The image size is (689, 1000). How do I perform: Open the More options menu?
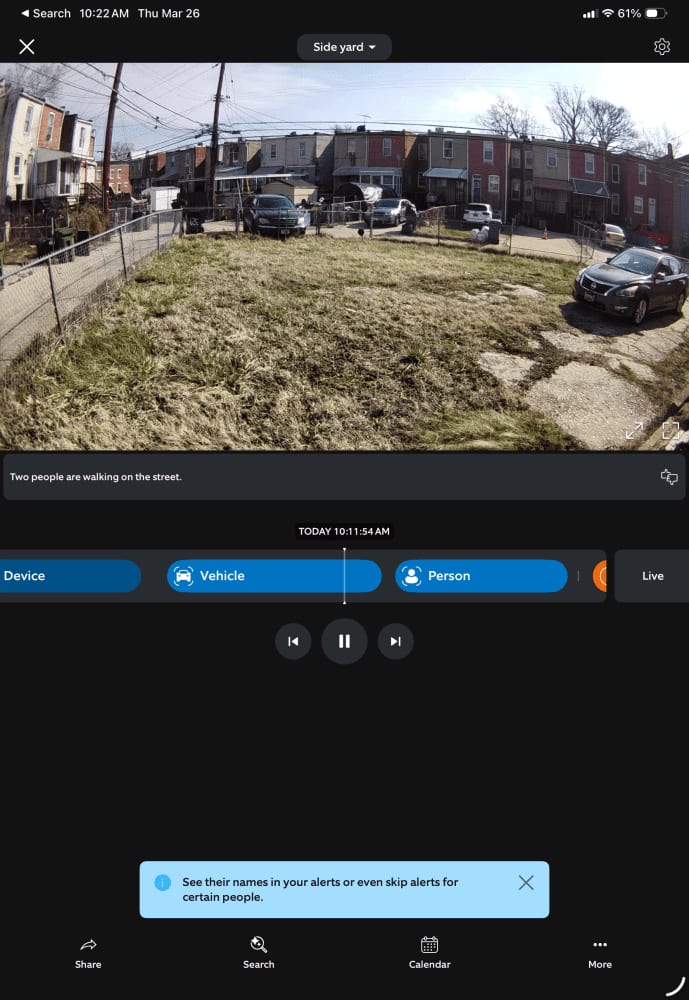coord(600,953)
